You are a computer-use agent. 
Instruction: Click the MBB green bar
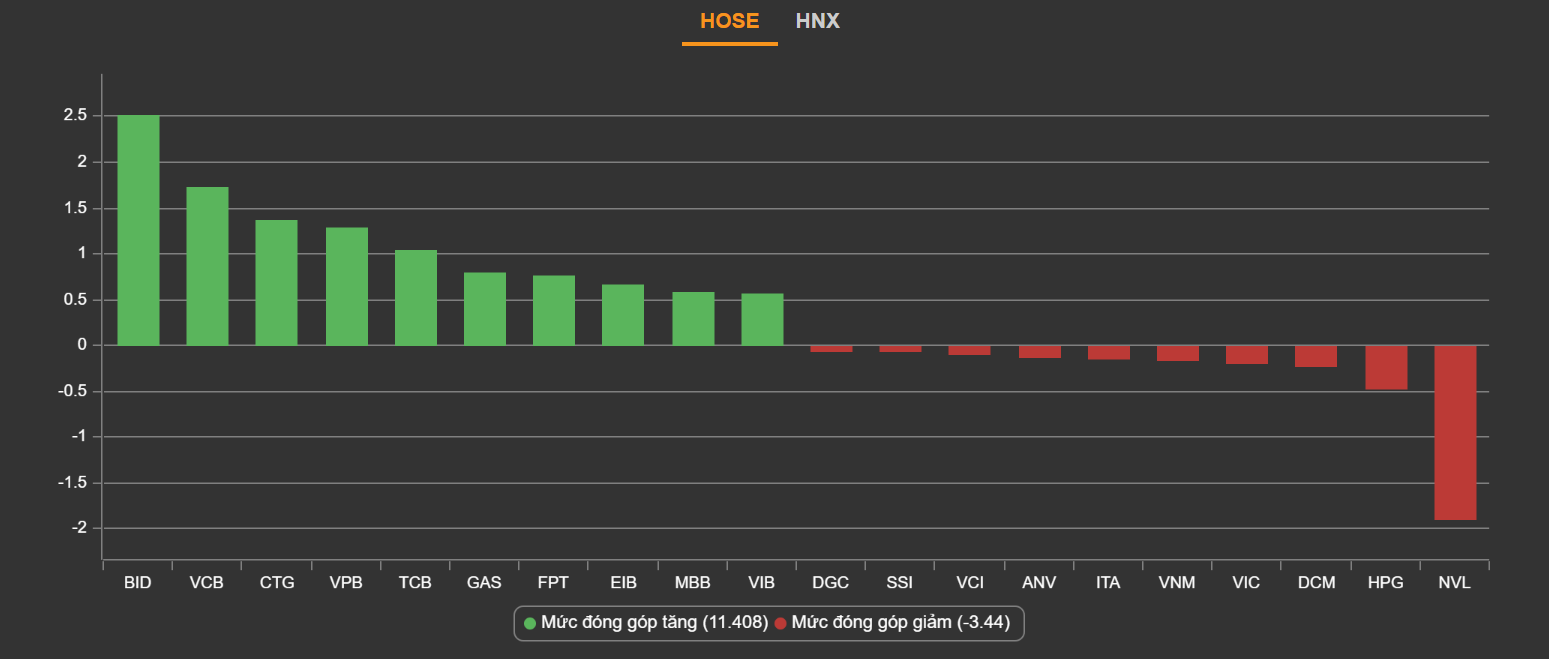[693, 319]
